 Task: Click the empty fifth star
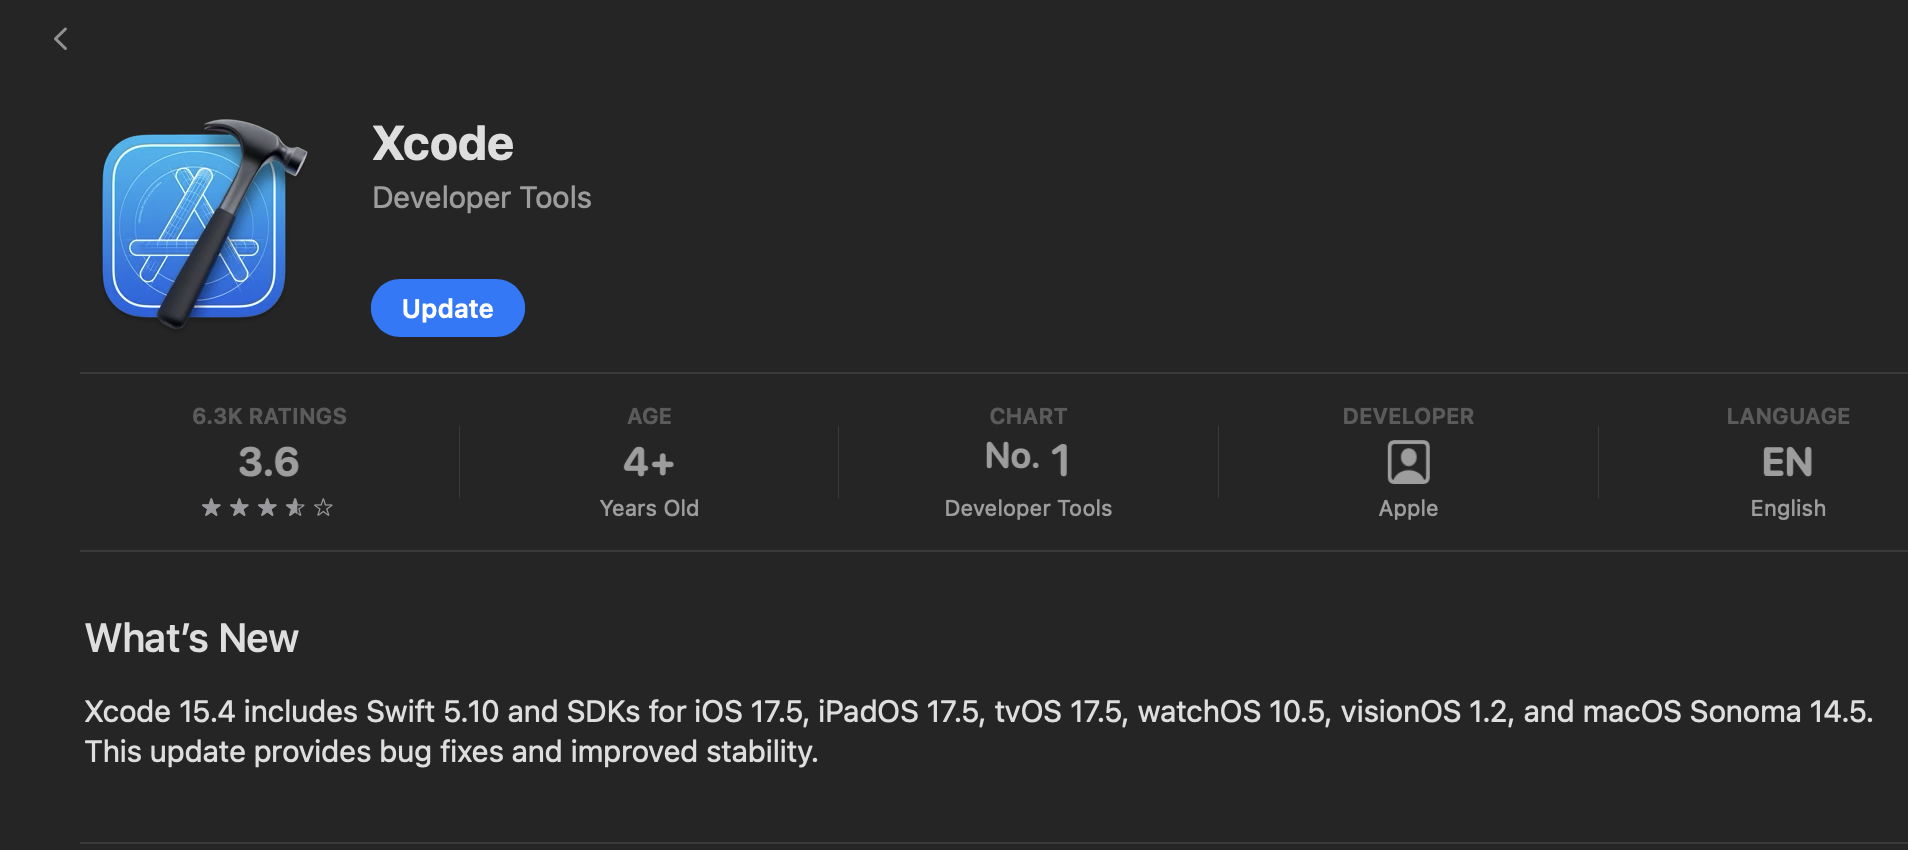324,508
